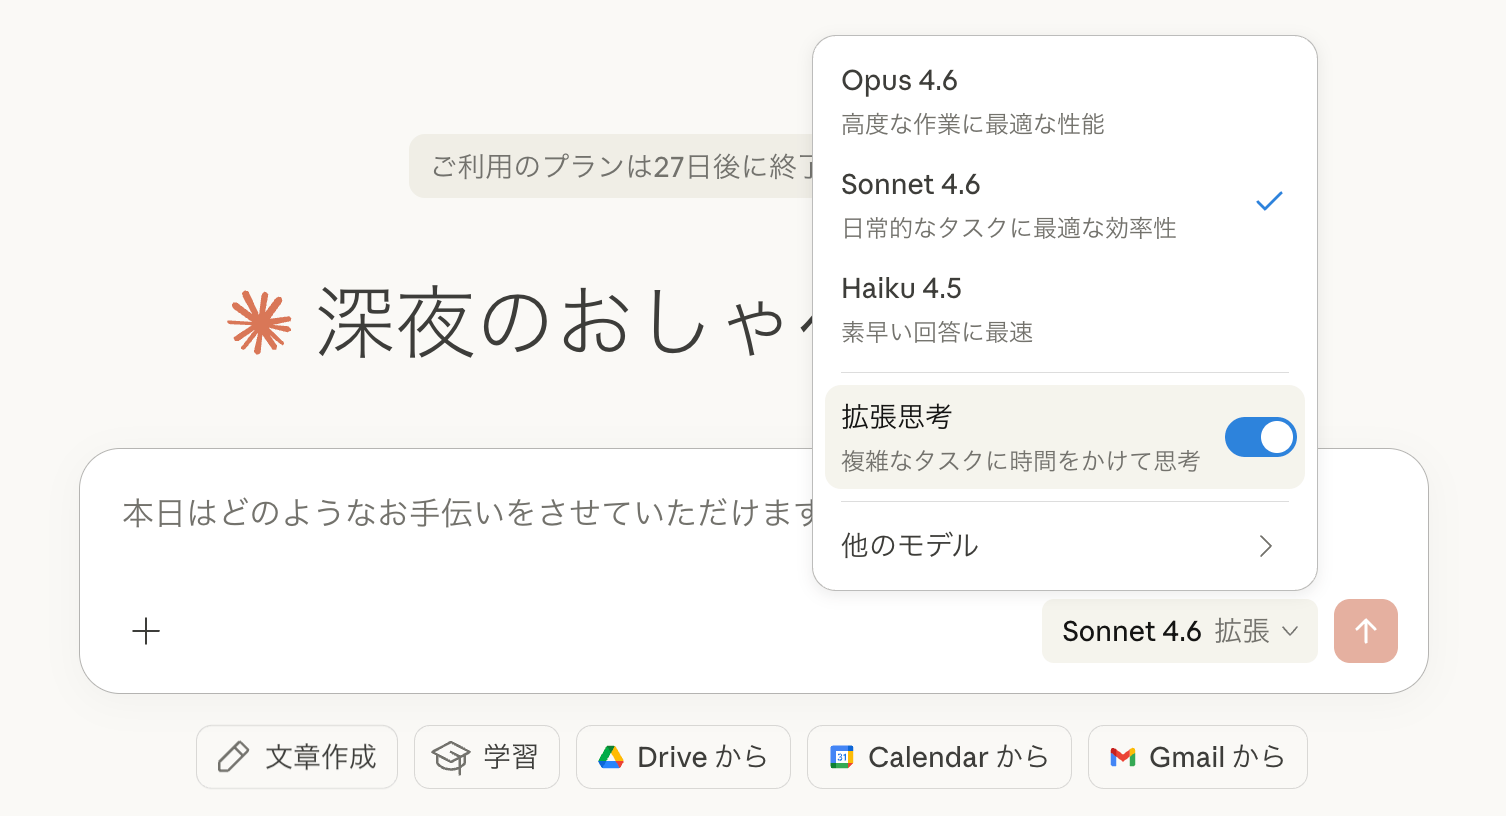Click the plus icon to add attachments
The image size is (1506, 816).
(146, 631)
